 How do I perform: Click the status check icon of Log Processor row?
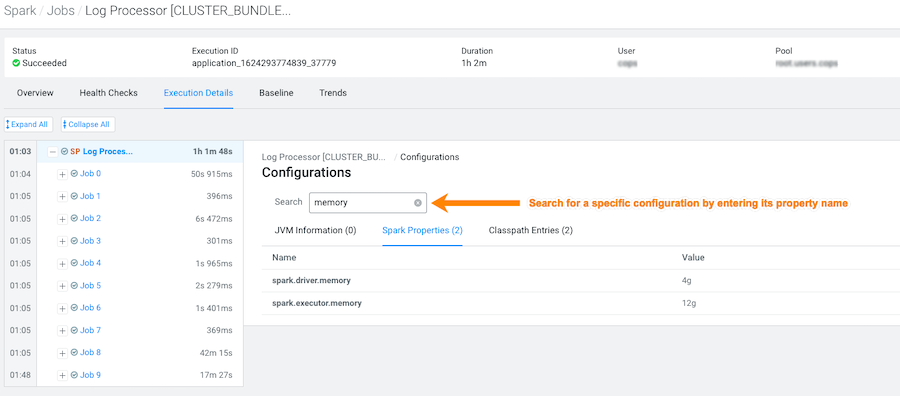(x=64, y=152)
